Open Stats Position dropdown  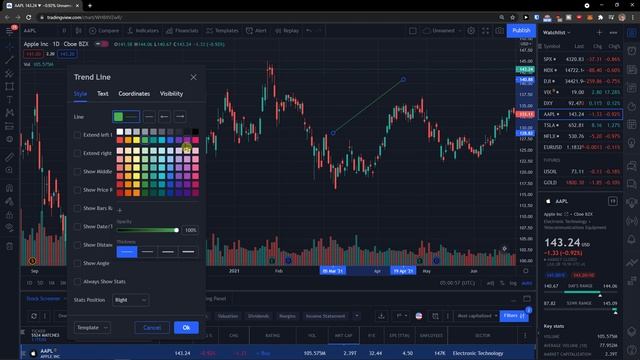coord(131,300)
